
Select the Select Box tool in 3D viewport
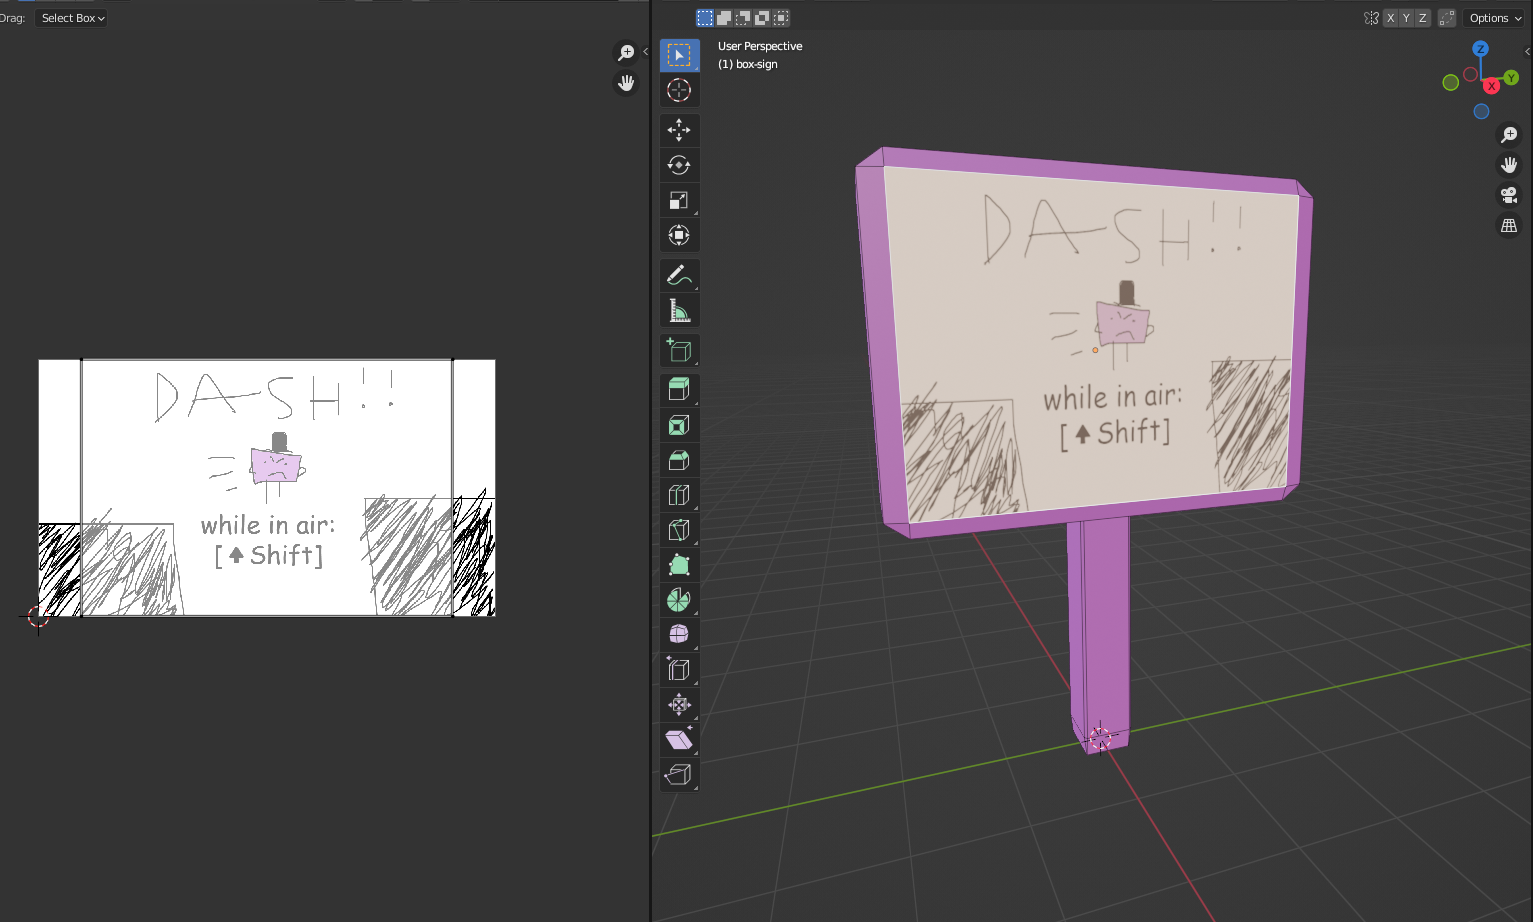tap(679, 55)
